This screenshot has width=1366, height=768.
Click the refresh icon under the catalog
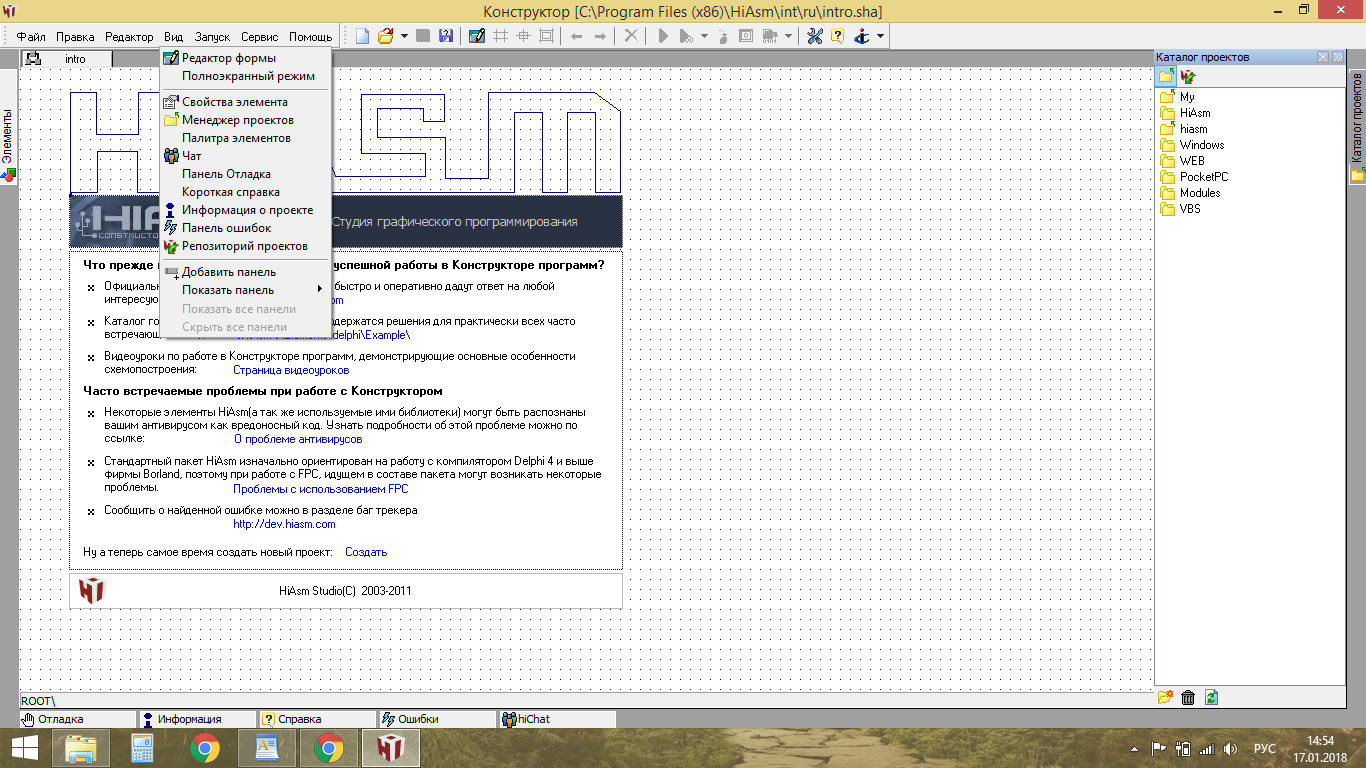pyautogui.click(x=1211, y=698)
